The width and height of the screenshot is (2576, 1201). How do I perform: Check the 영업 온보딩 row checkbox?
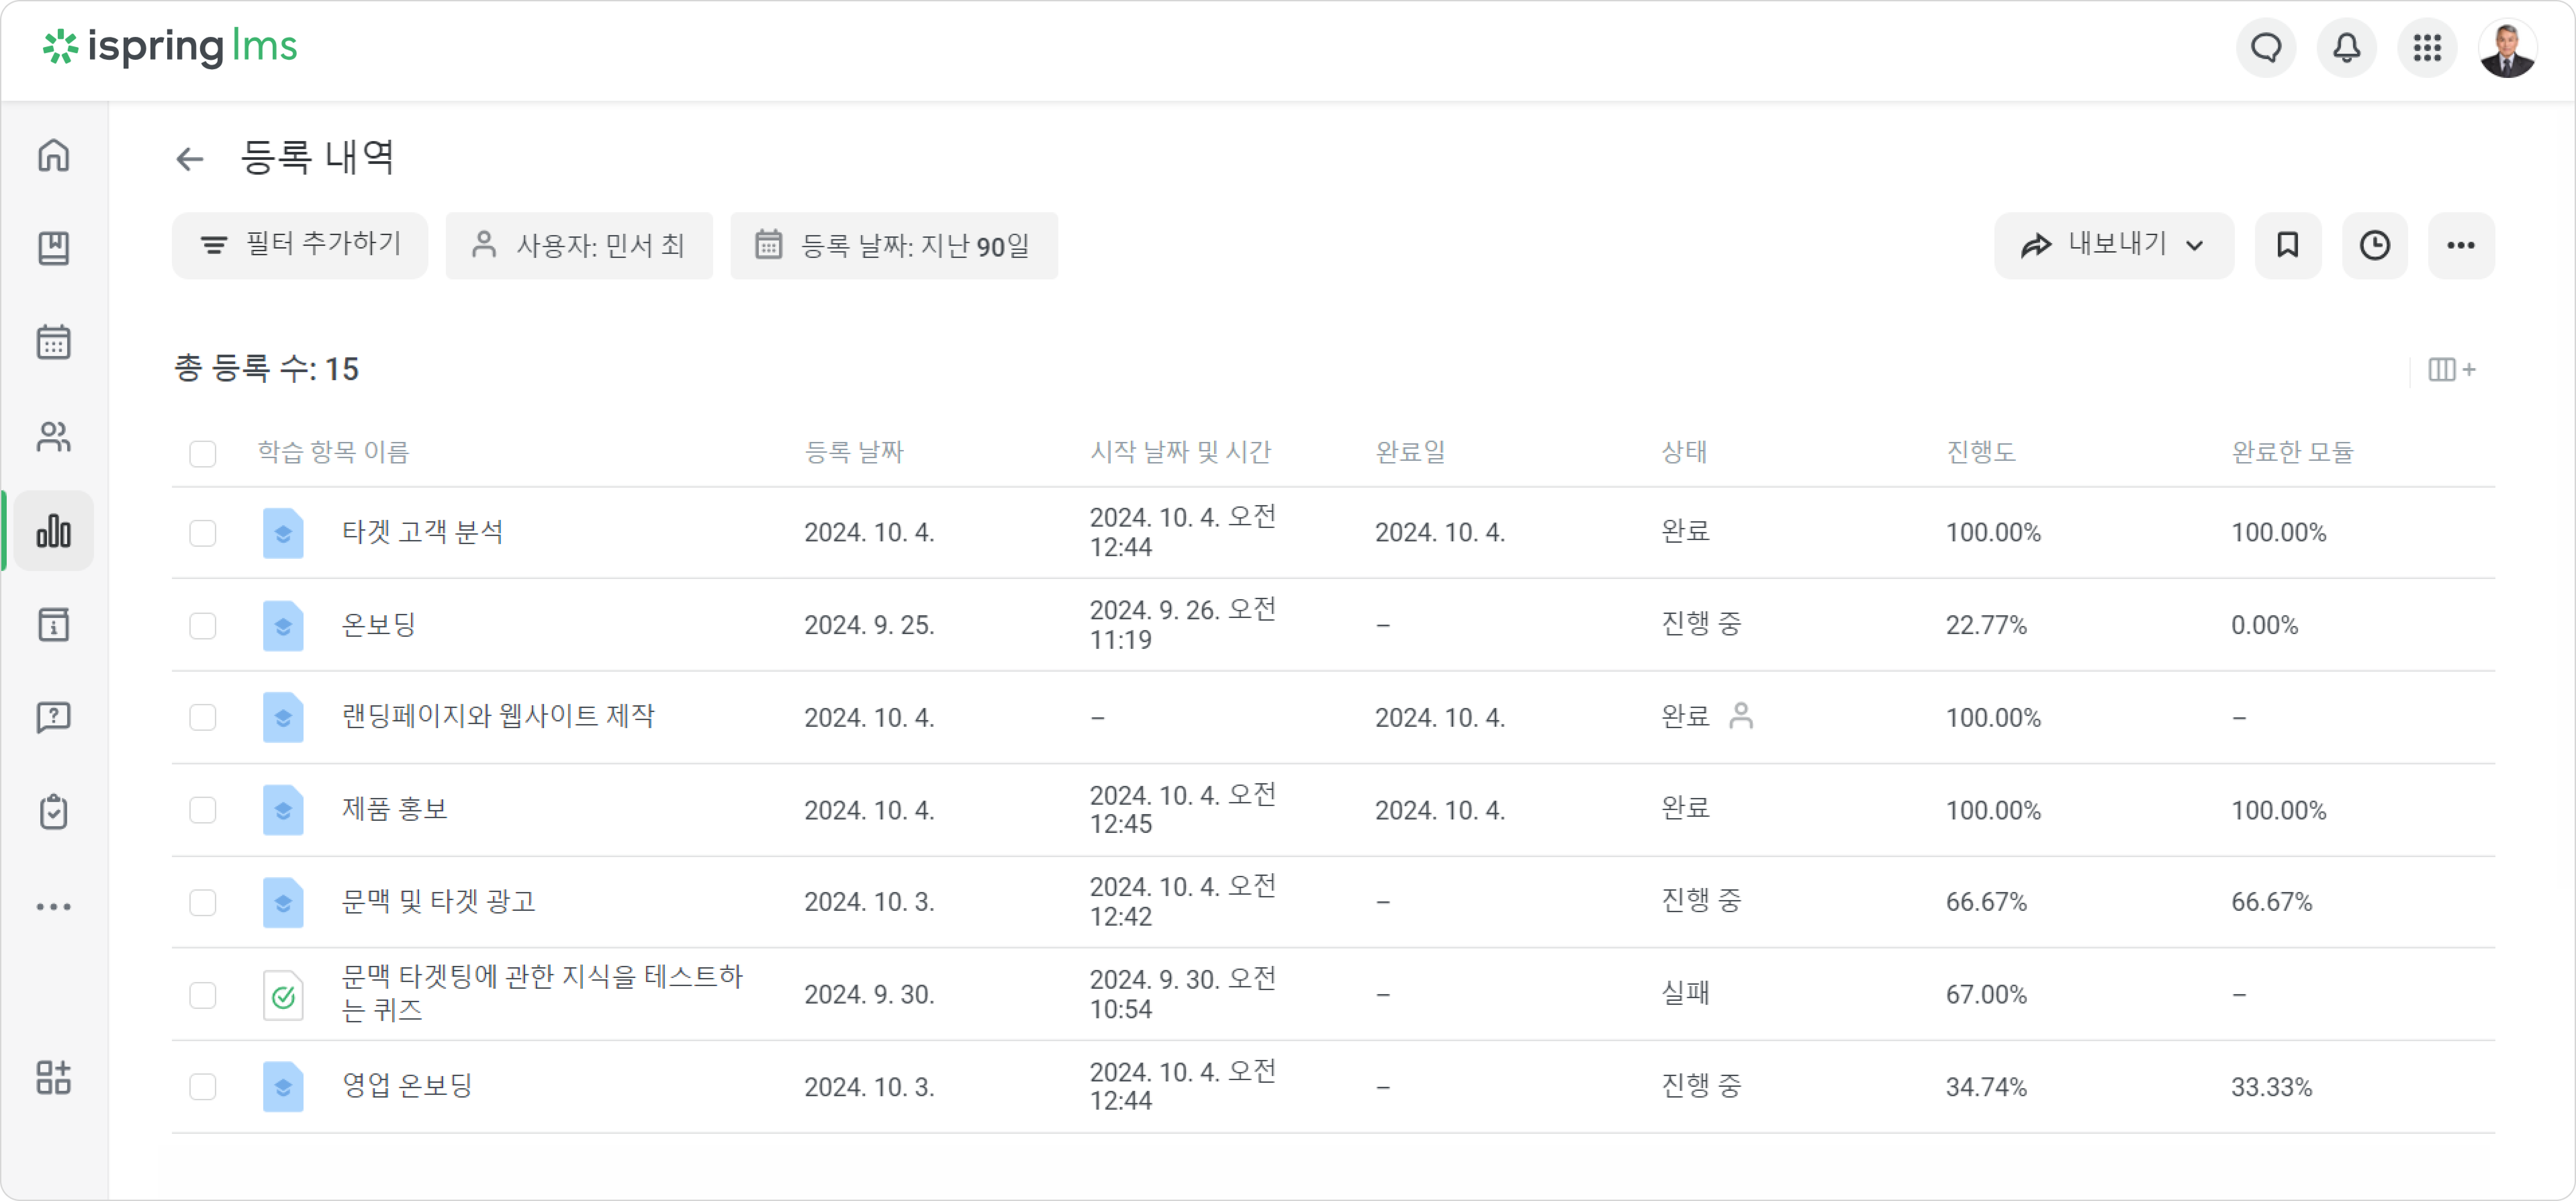point(203,1087)
